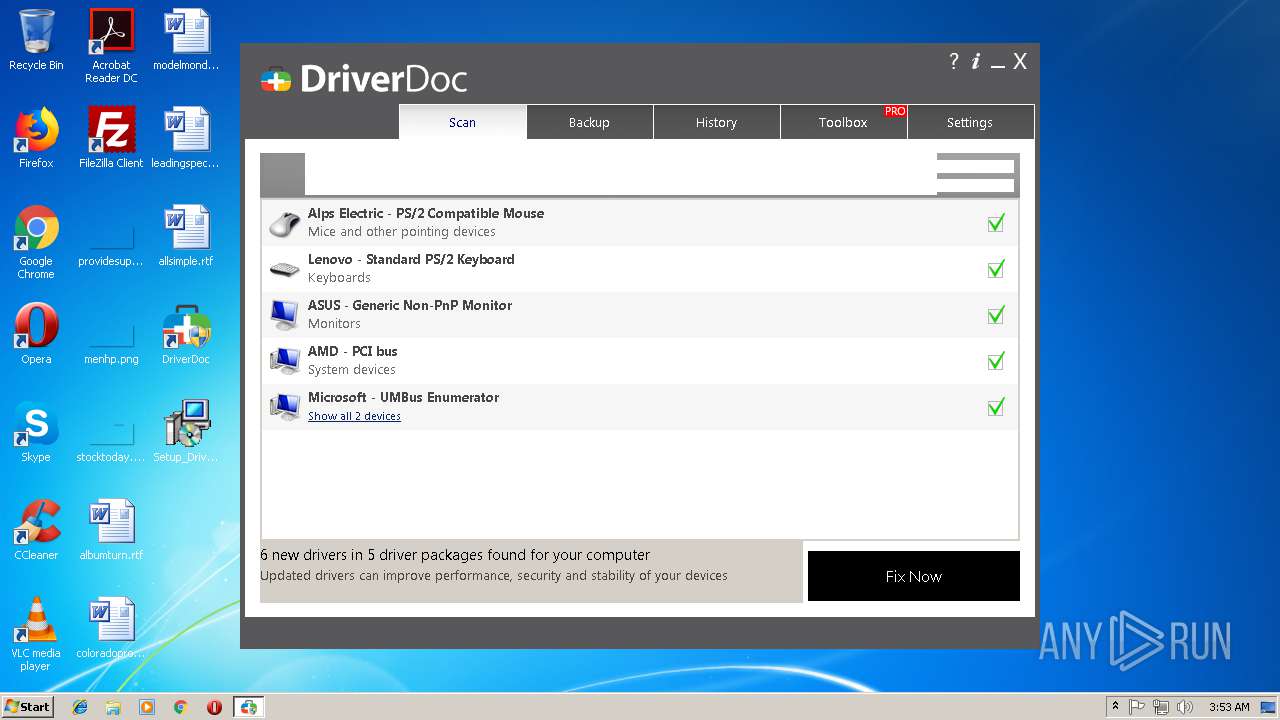Open the Toolbox PRO tab
The width and height of the screenshot is (1280, 720).
(843, 122)
